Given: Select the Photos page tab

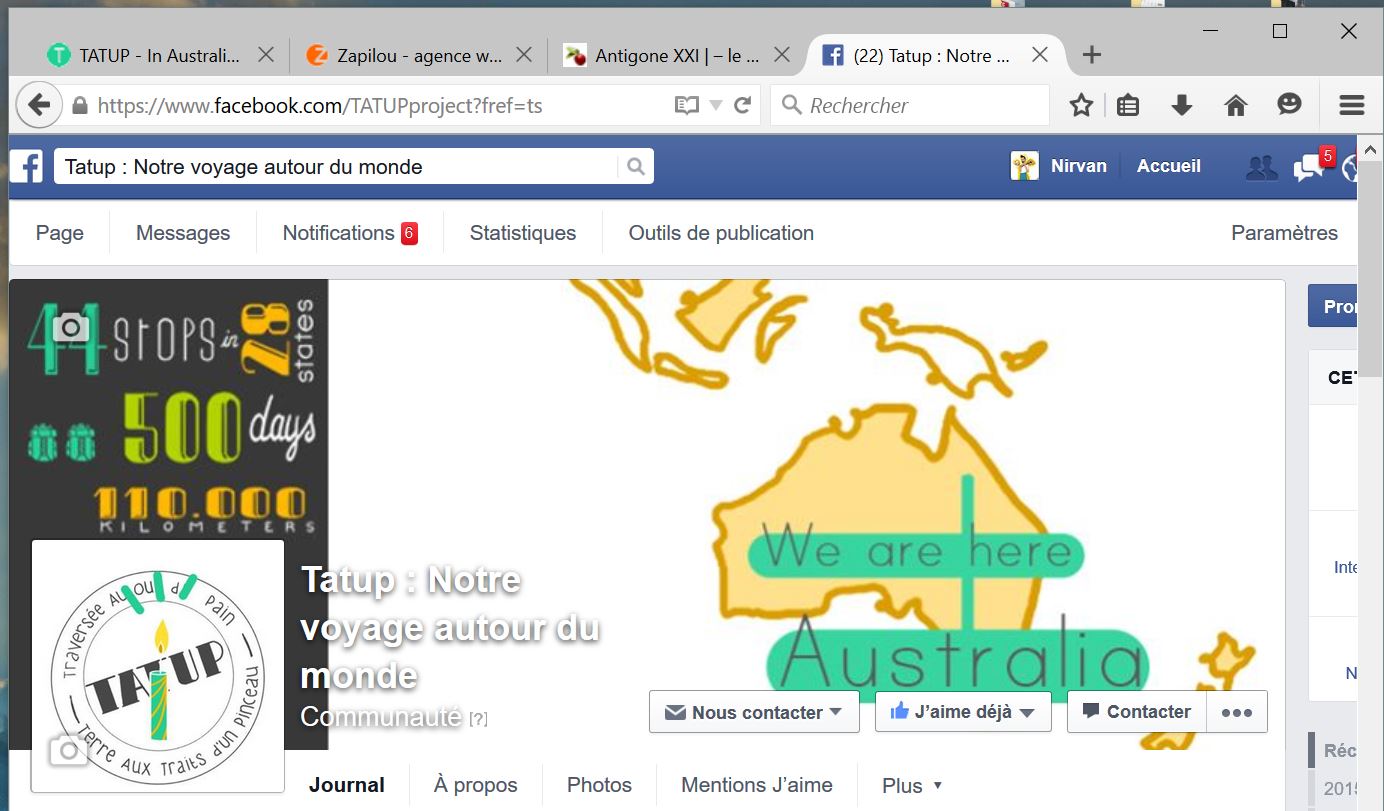Looking at the screenshot, I should [x=599, y=785].
